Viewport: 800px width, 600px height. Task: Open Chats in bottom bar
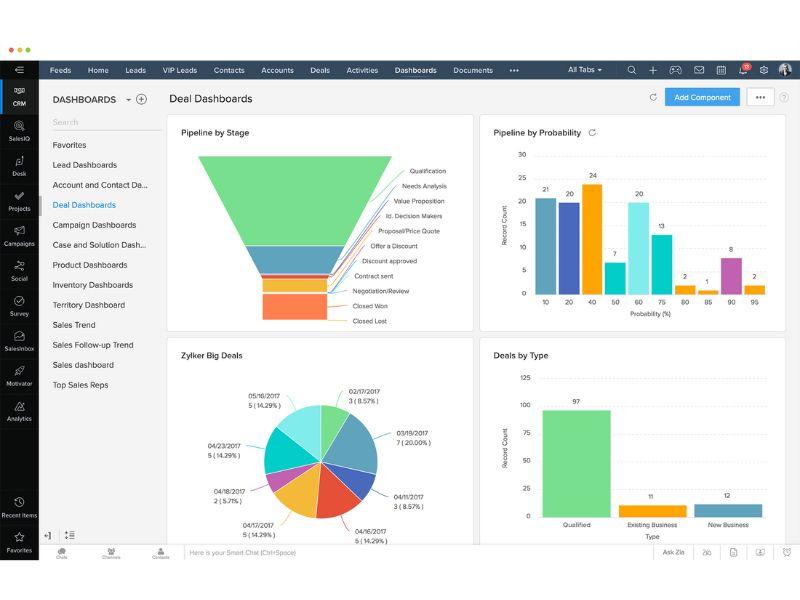[x=62, y=553]
